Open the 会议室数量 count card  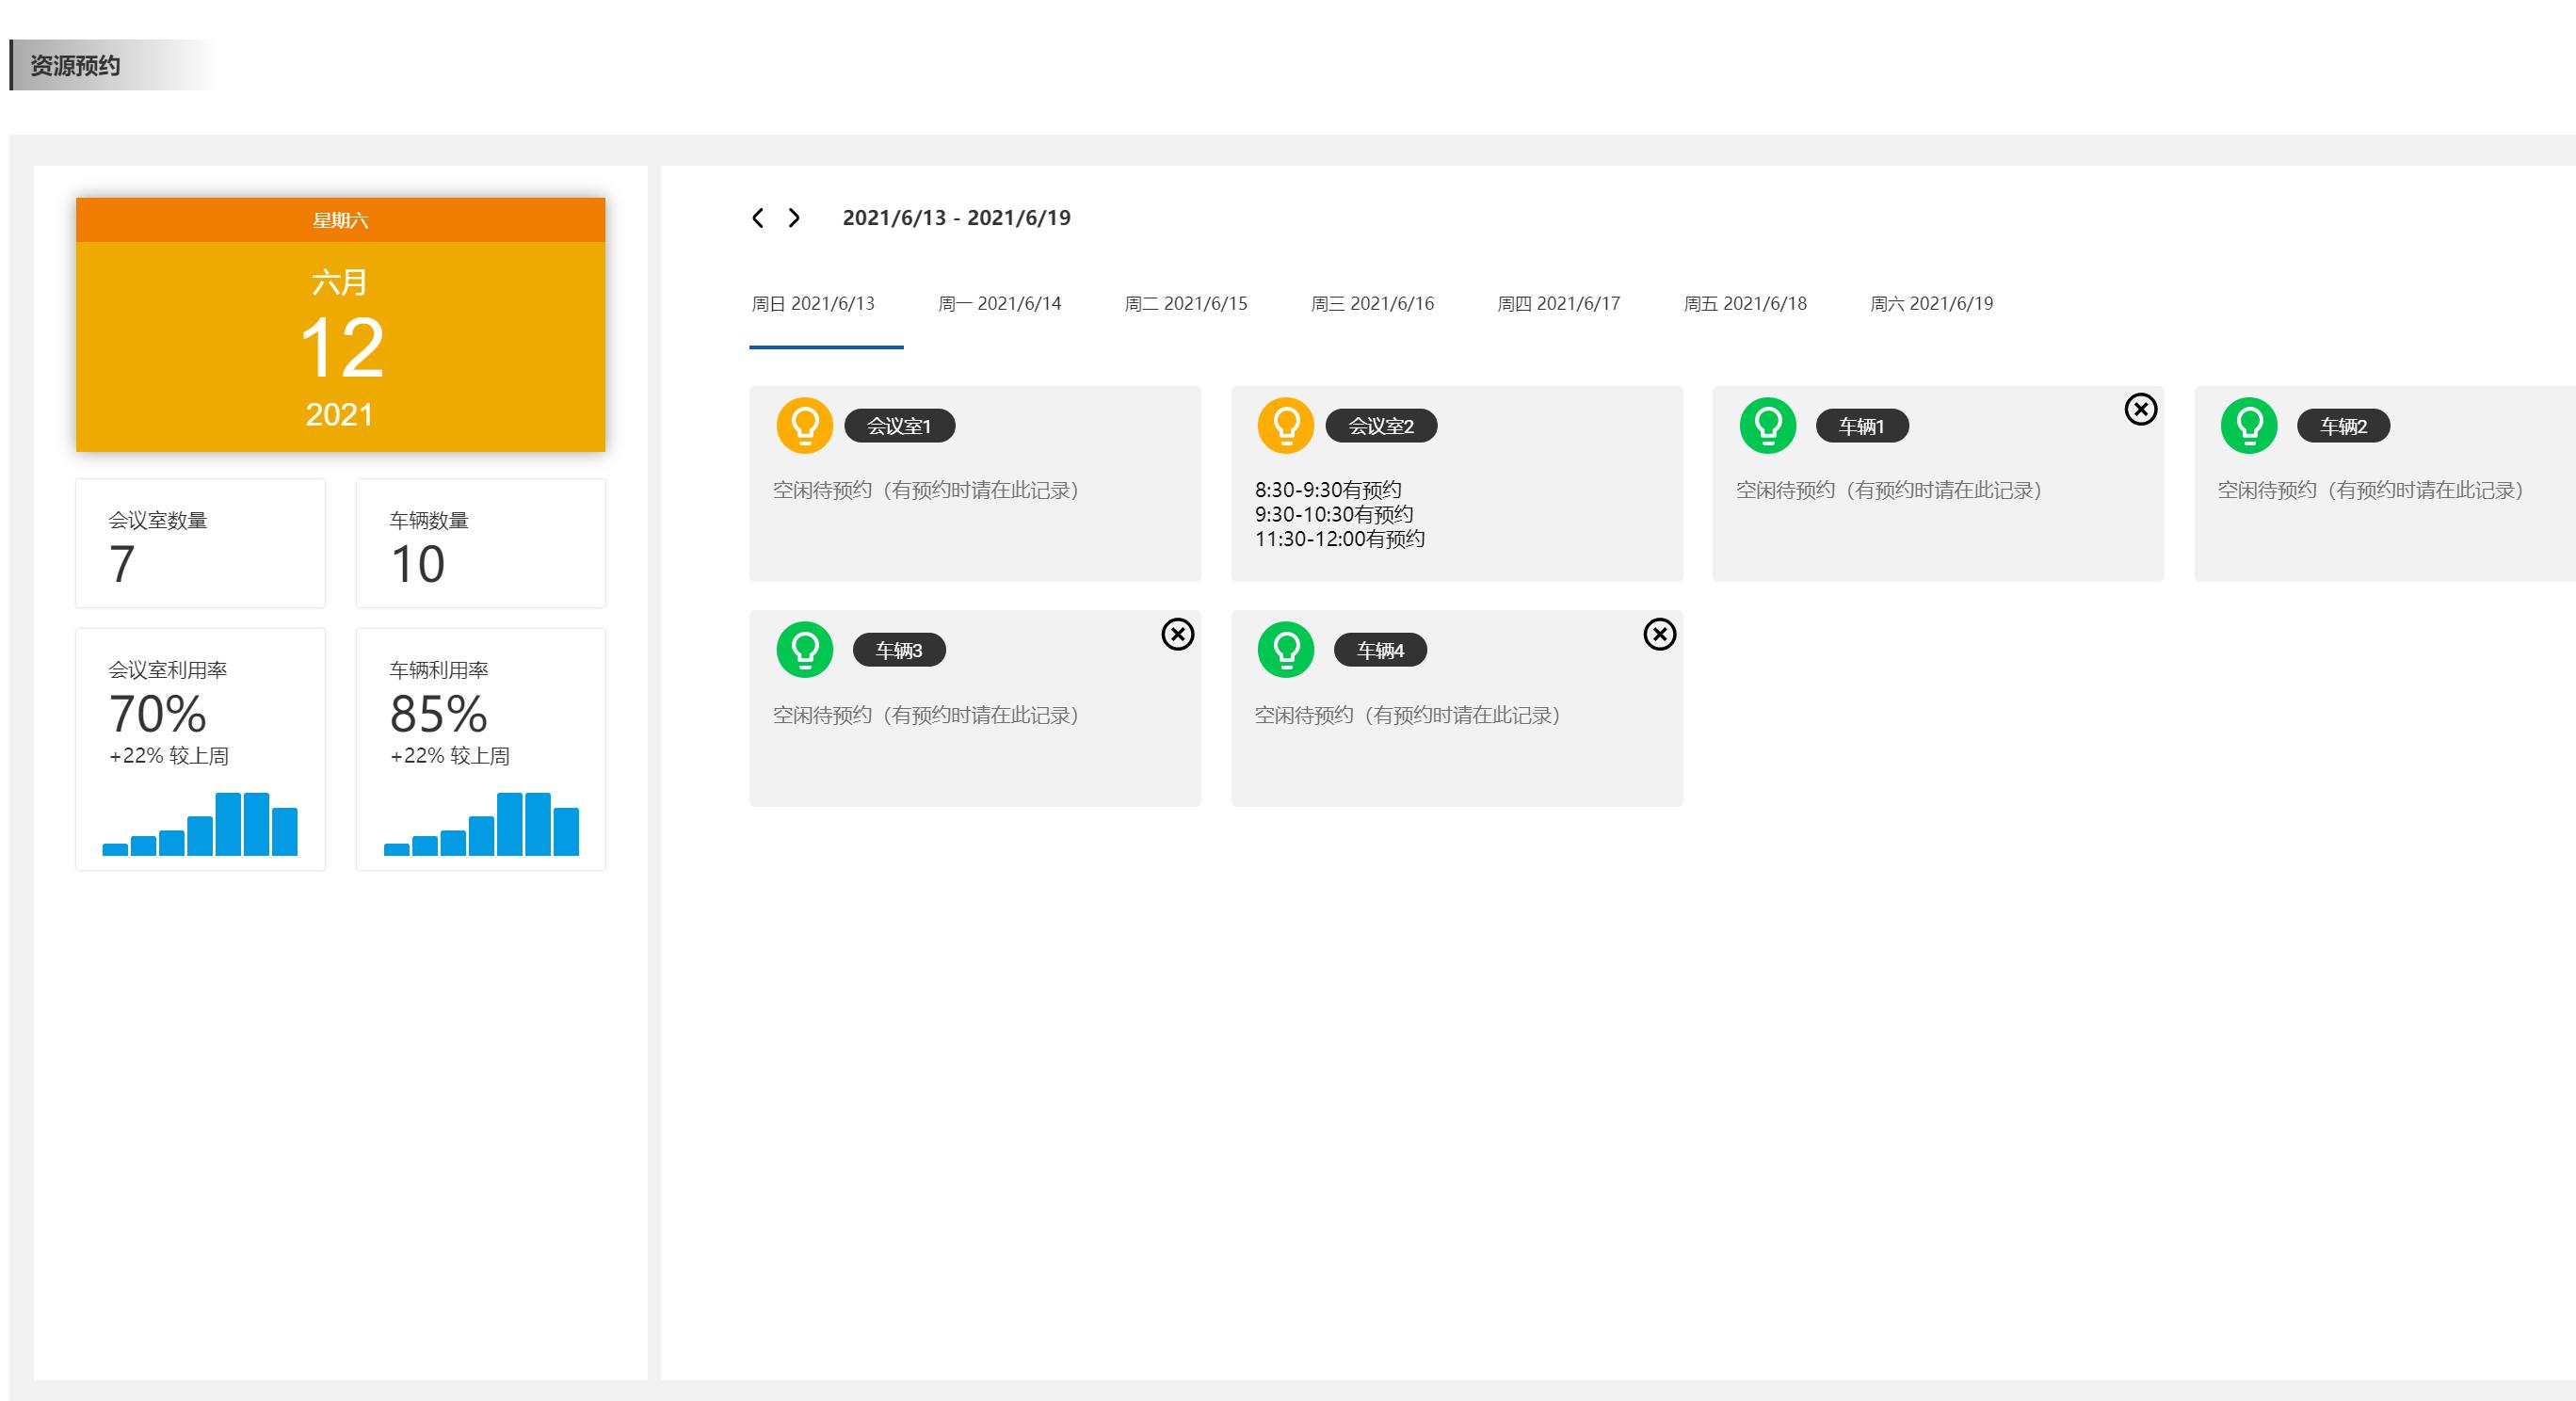click(x=201, y=543)
